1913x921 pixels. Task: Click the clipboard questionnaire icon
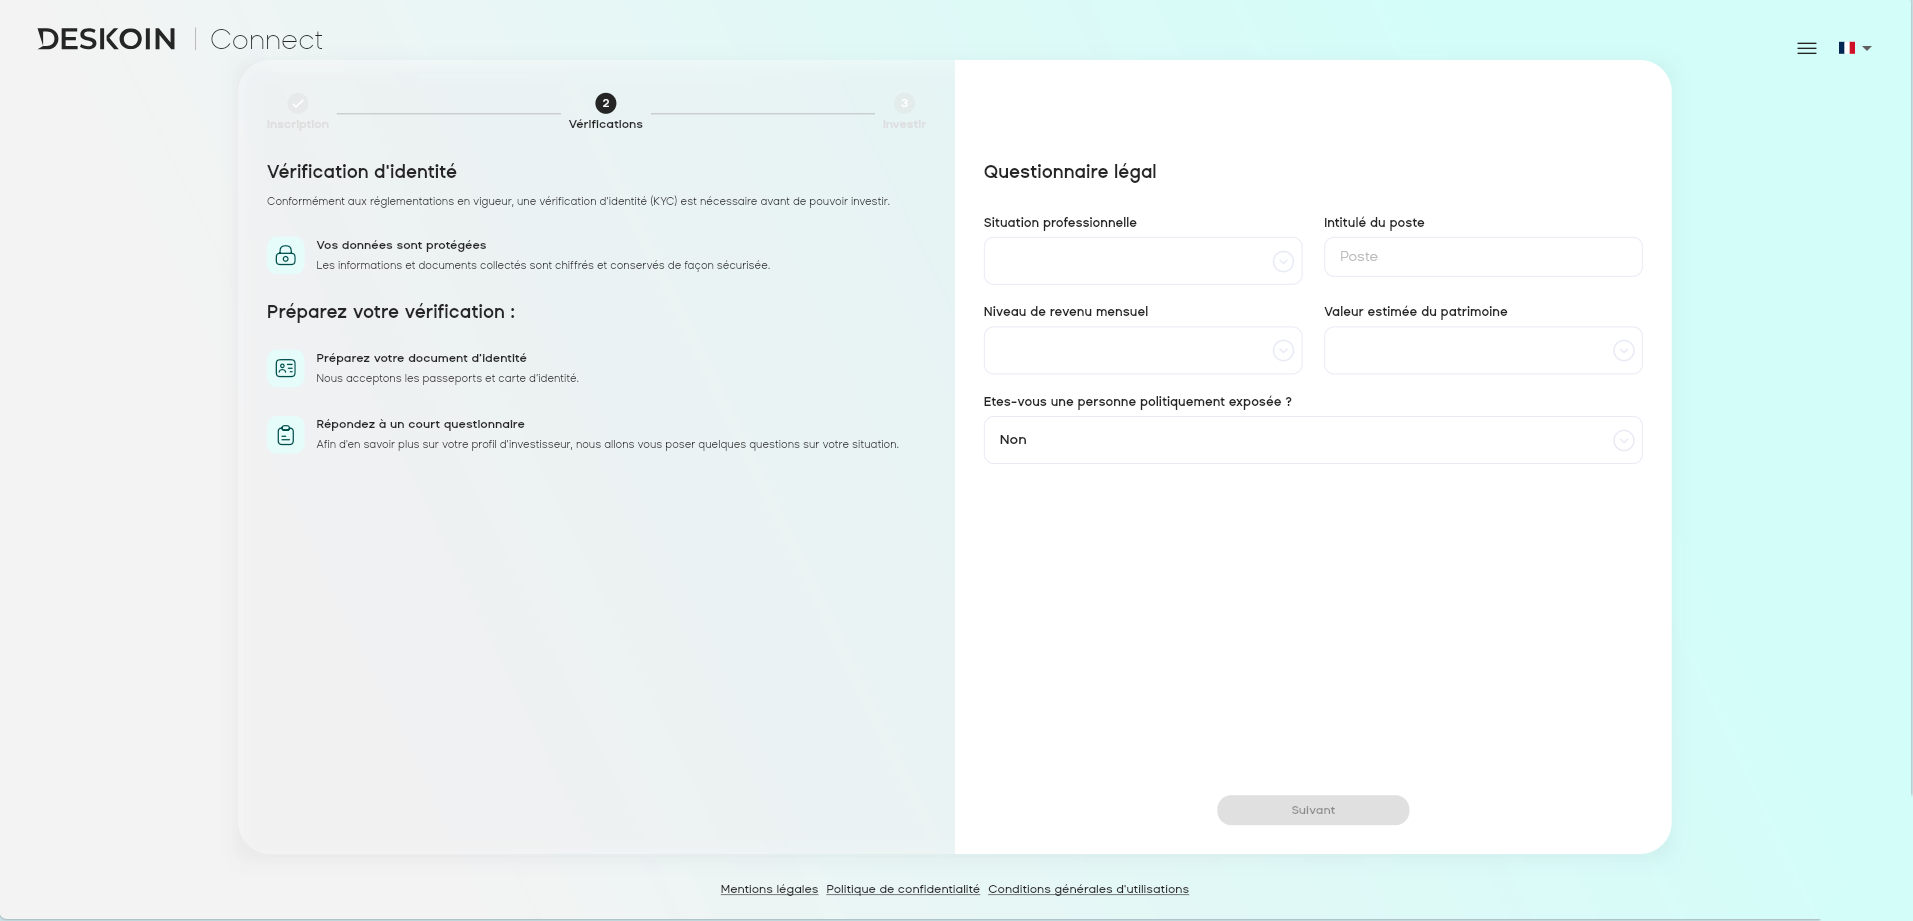click(286, 434)
